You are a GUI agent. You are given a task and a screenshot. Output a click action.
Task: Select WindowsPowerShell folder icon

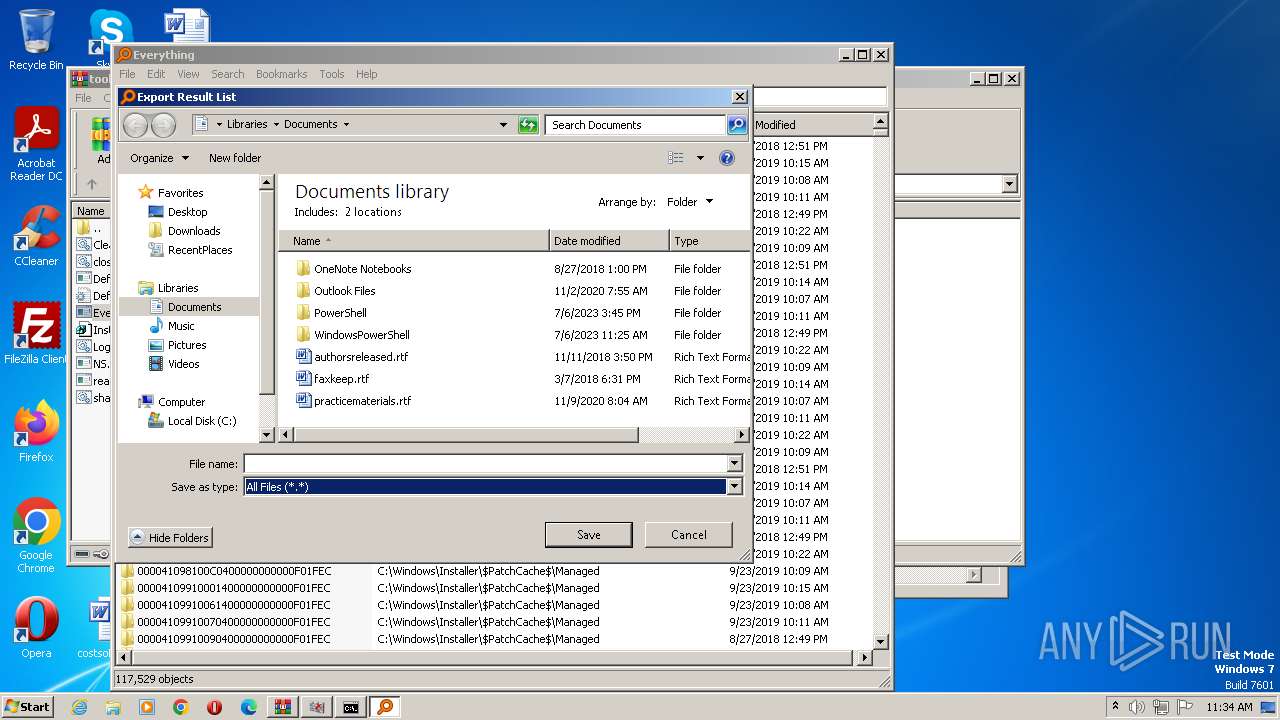(304, 335)
